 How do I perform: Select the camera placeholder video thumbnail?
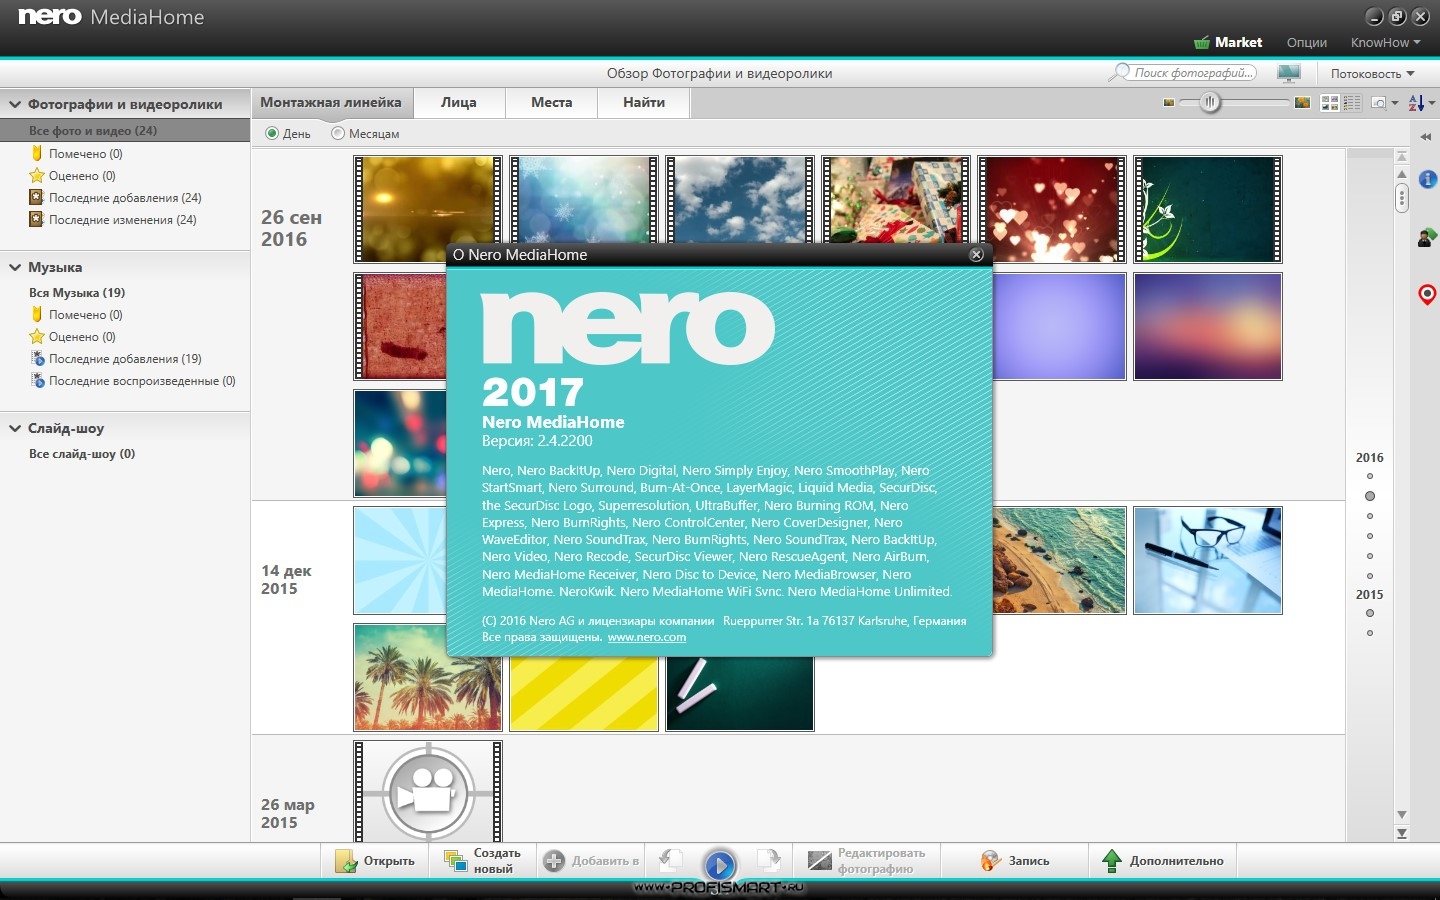point(428,792)
